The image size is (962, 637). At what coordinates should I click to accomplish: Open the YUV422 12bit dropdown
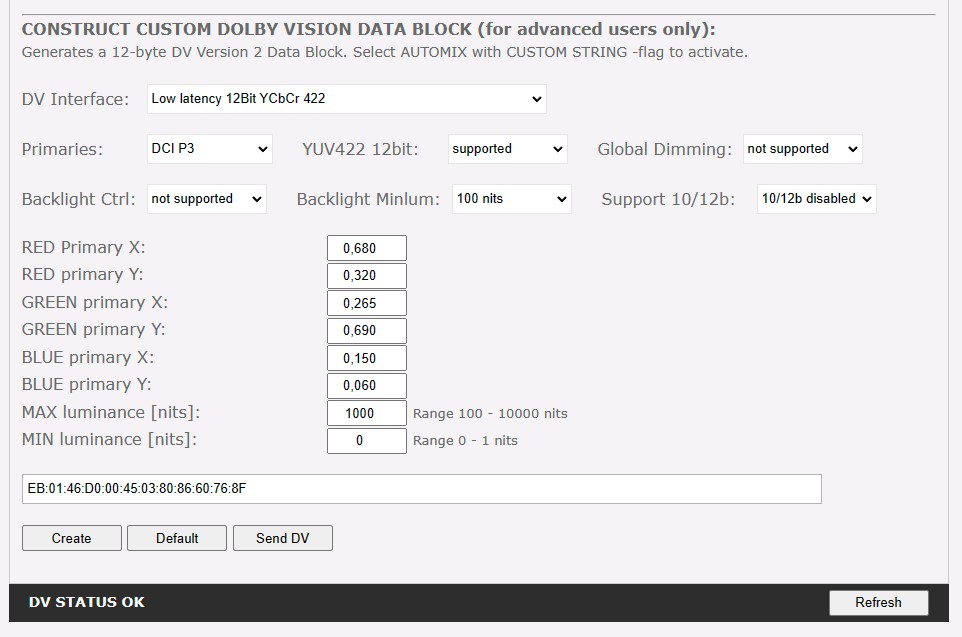(508, 149)
